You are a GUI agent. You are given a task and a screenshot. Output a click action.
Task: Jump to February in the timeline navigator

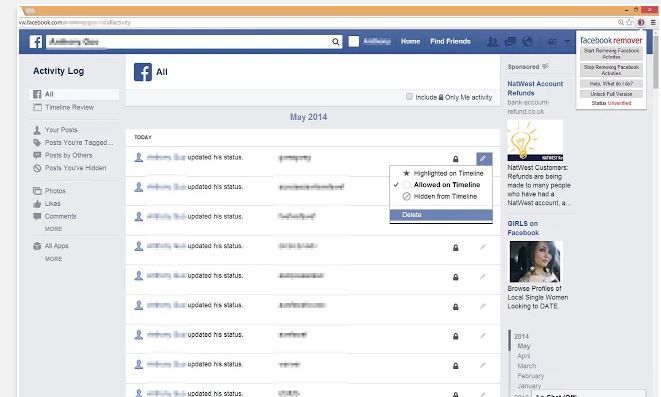(531, 376)
